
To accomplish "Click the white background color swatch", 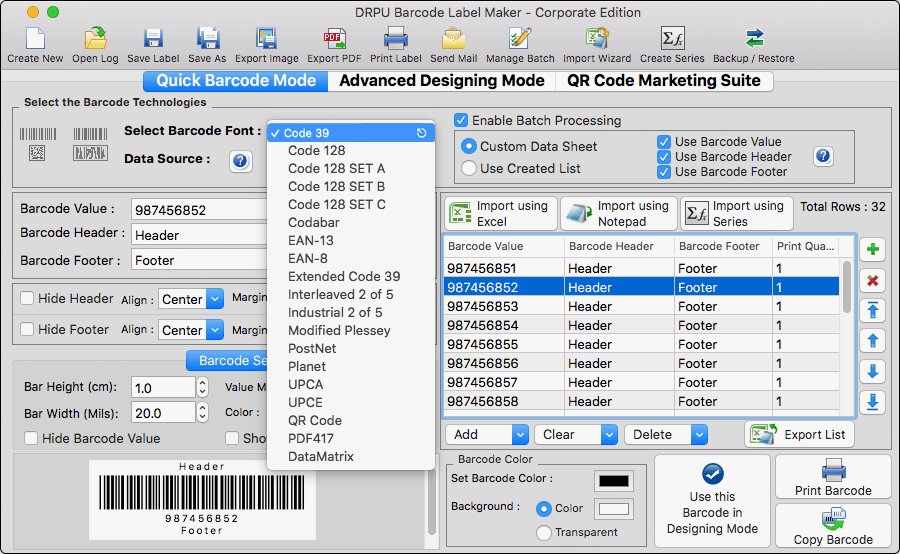I will click(614, 509).
